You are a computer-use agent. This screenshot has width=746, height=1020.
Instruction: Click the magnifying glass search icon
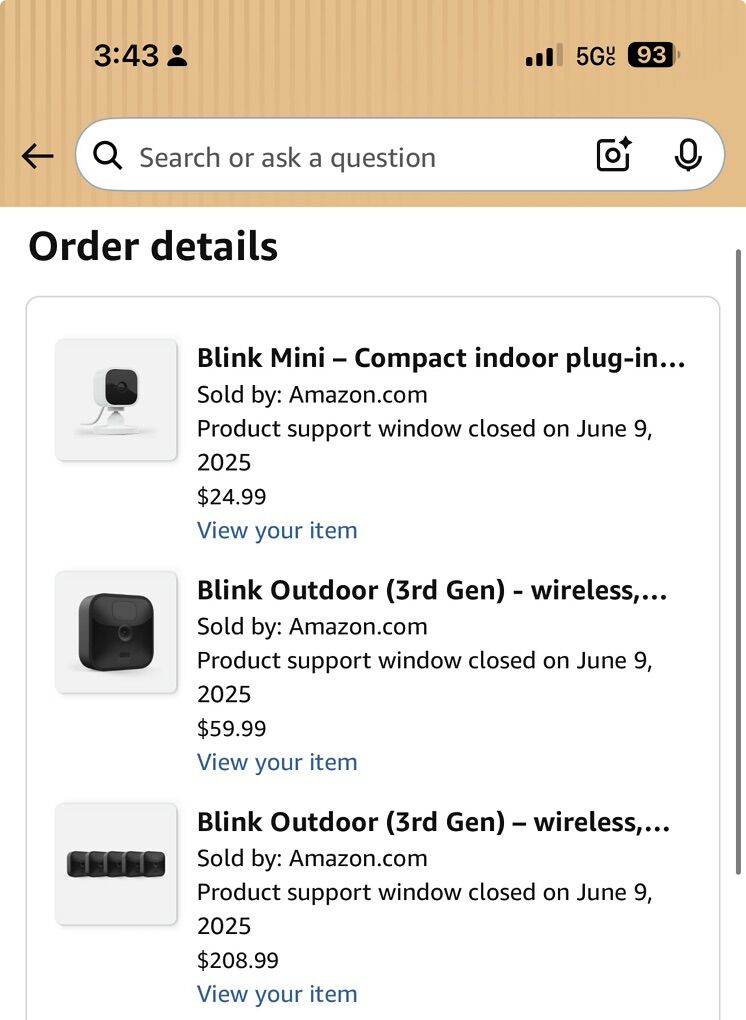point(107,156)
